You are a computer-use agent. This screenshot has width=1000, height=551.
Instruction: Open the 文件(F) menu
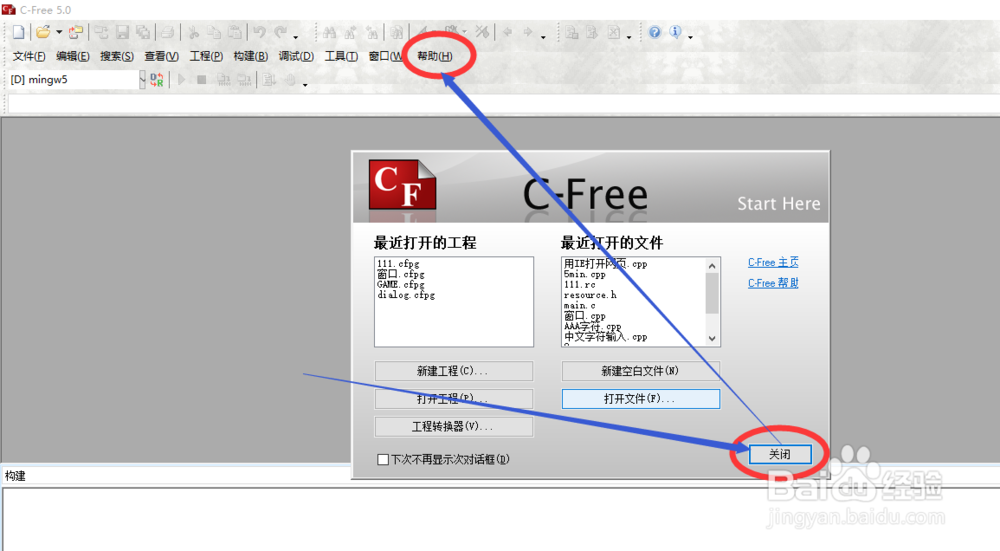pyautogui.click(x=29, y=56)
